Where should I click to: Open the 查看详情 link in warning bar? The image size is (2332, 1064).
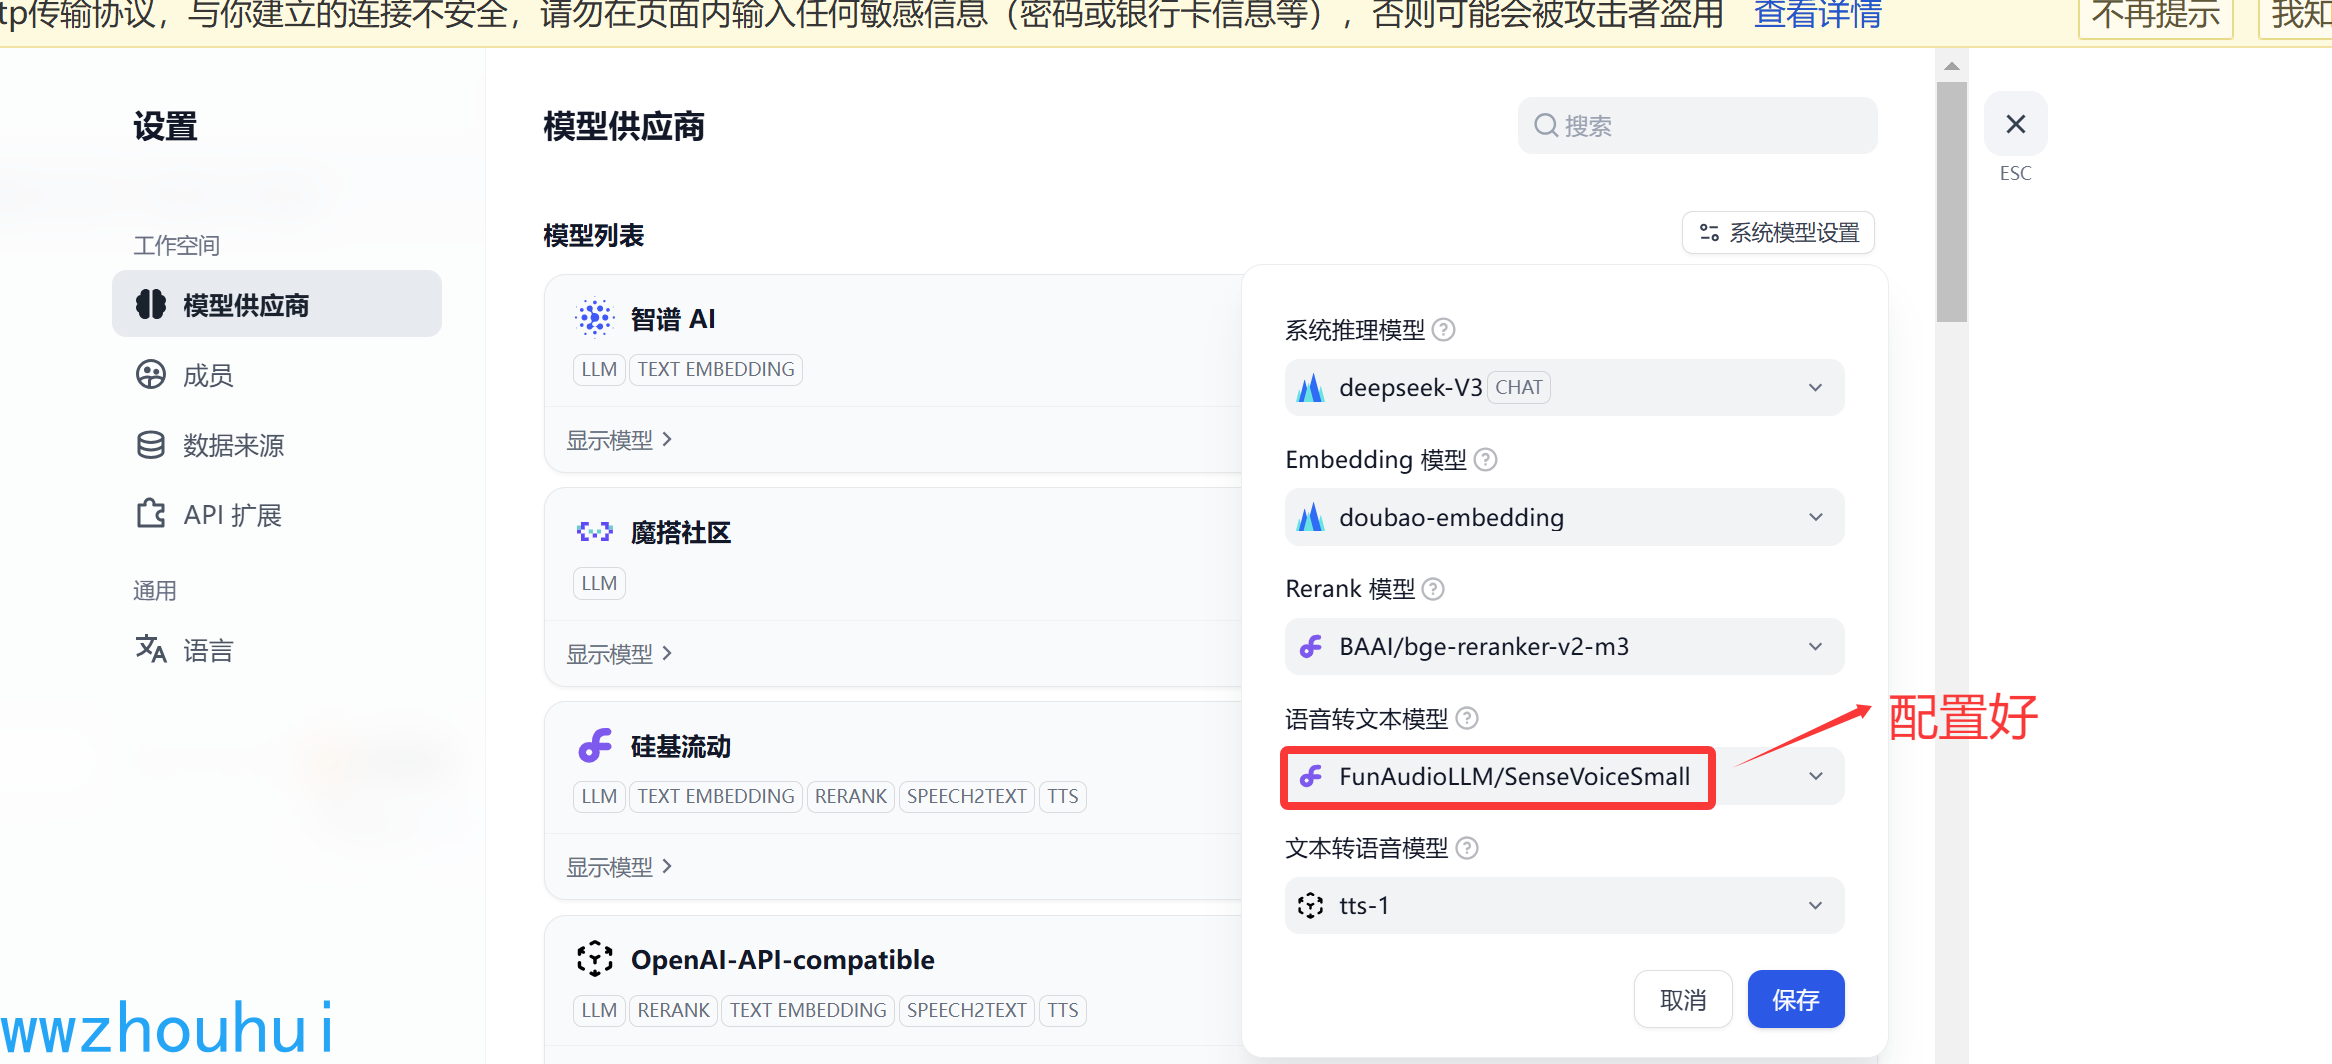pyautogui.click(x=1818, y=15)
